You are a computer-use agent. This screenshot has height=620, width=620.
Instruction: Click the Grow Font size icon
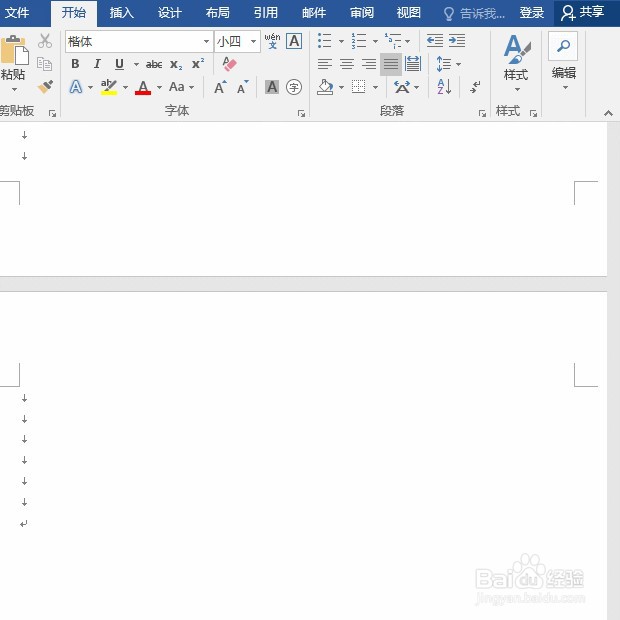(x=220, y=87)
